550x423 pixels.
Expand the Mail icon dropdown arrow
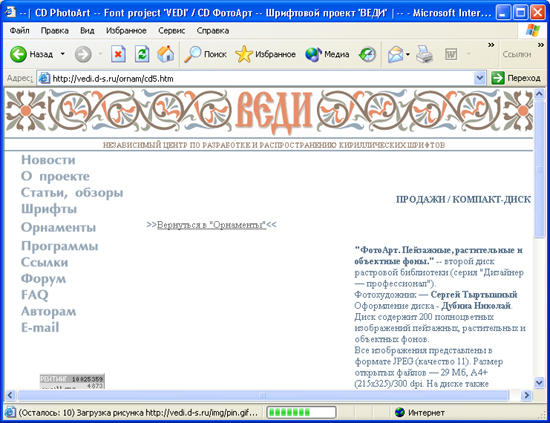tap(408, 54)
